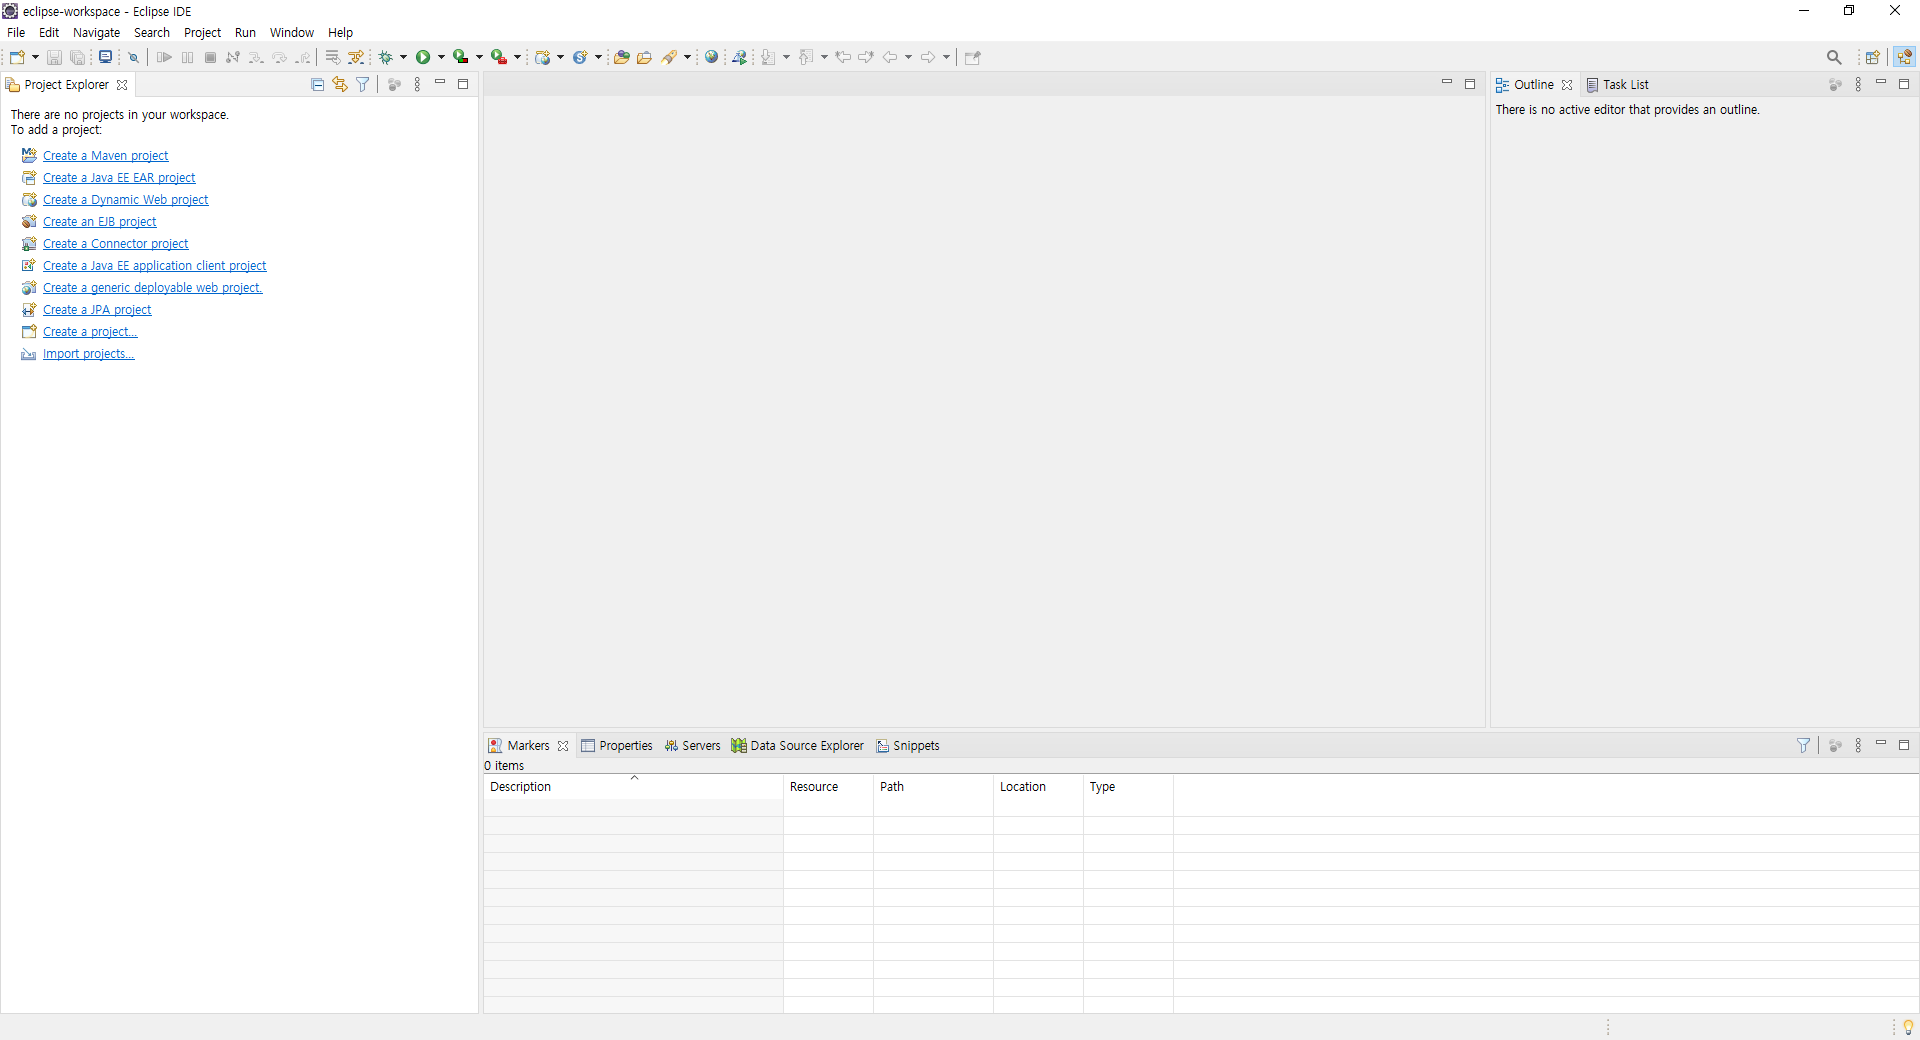Image resolution: width=1920 pixels, height=1040 pixels.
Task: Click Create a Maven project link
Action: [x=105, y=156]
